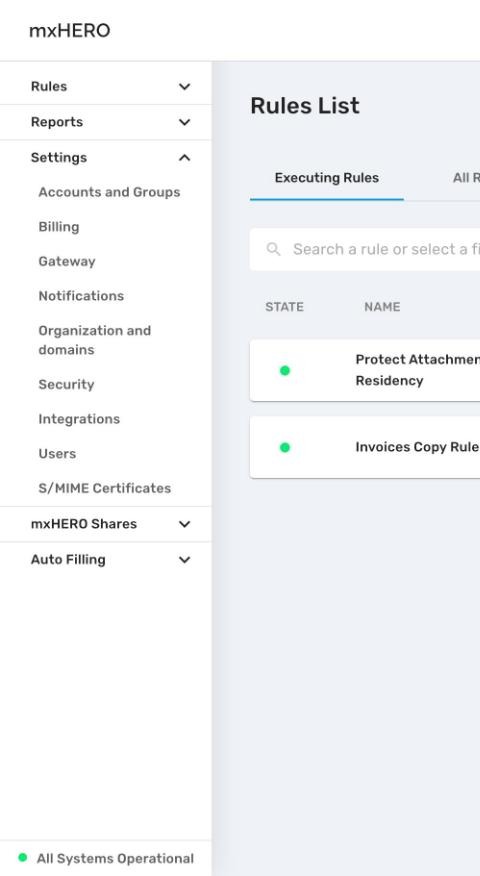Expand the mxHERO Shares chevron
480x876 pixels.
[x=184, y=524]
